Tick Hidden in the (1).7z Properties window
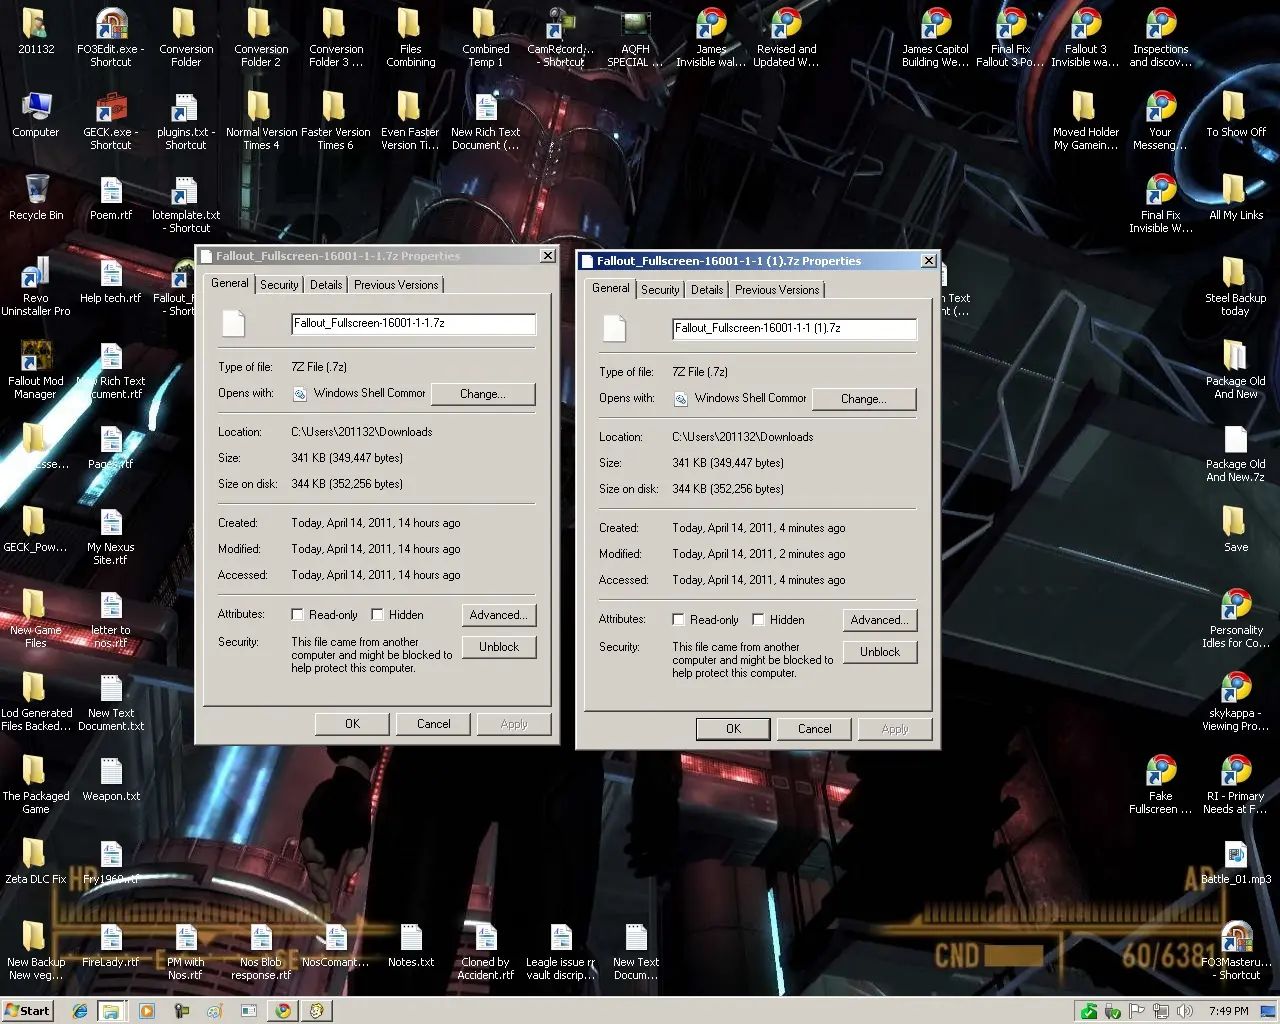Image resolution: width=1280 pixels, height=1024 pixels. pos(758,620)
